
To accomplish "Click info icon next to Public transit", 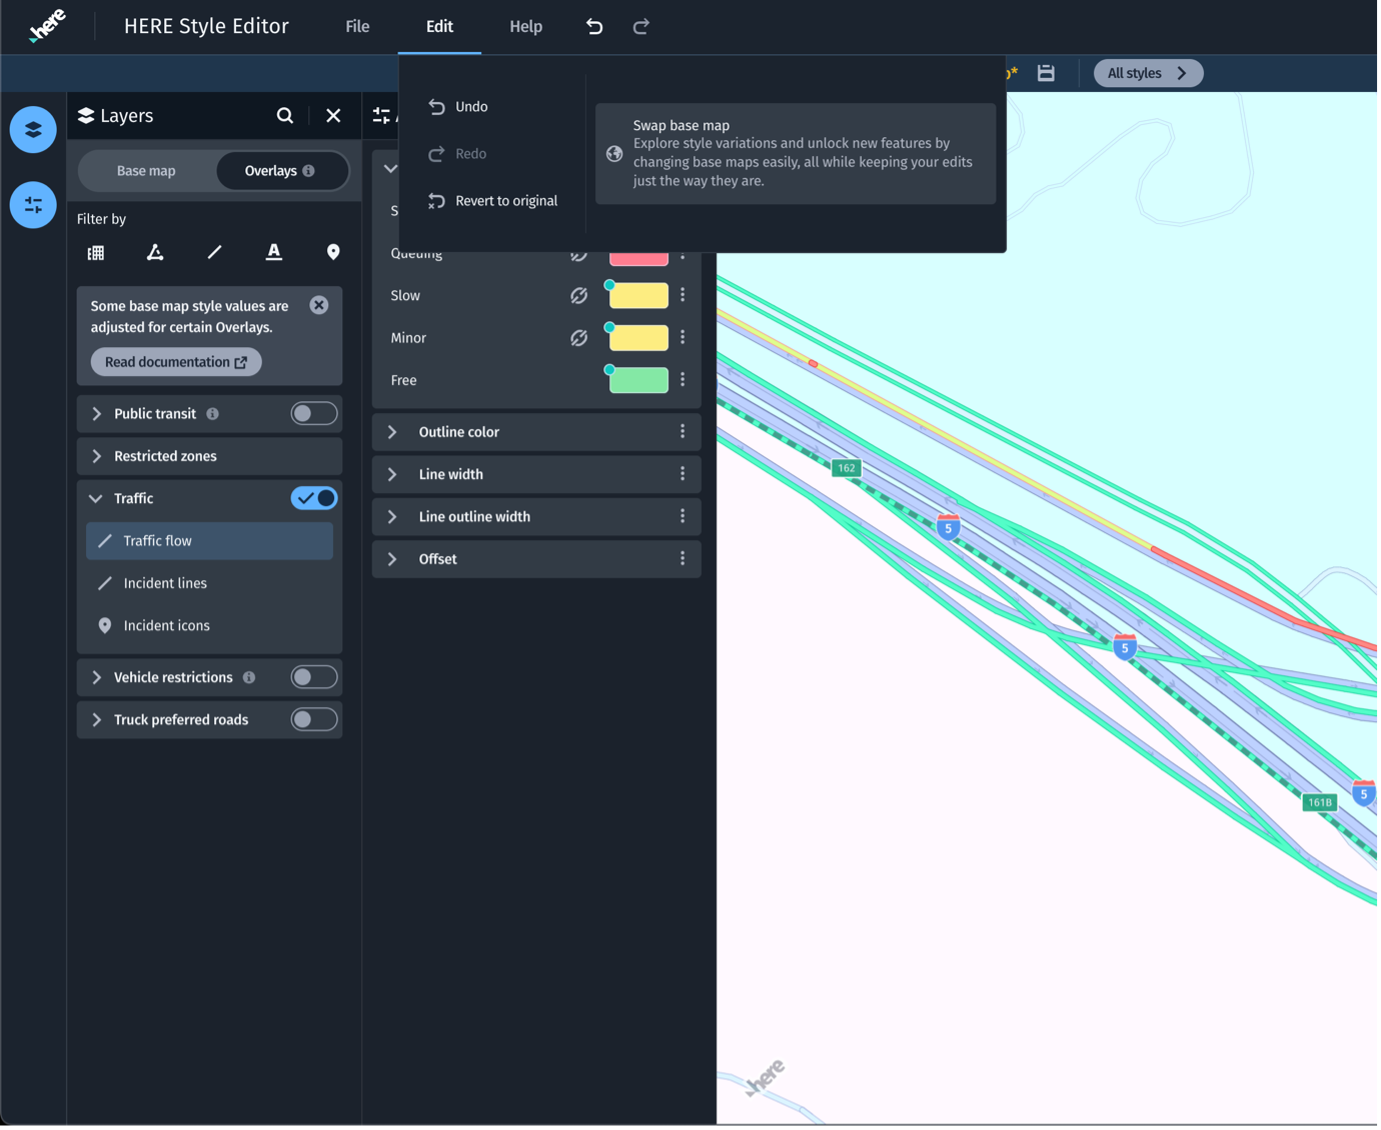I will (x=213, y=414).
